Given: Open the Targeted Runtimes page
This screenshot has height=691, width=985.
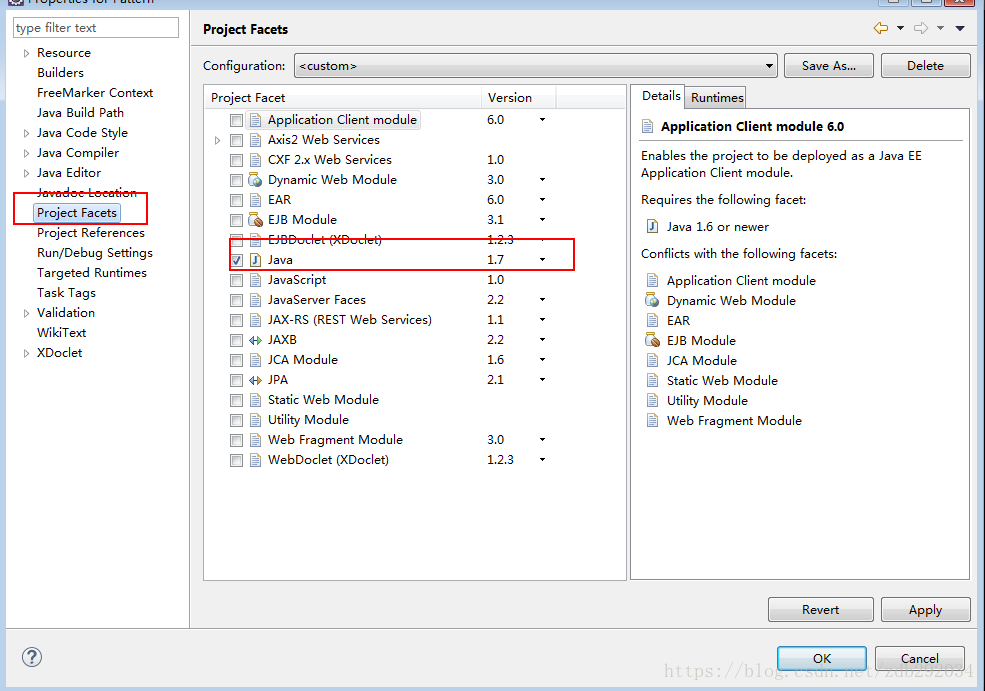Looking at the screenshot, I should [92, 273].
